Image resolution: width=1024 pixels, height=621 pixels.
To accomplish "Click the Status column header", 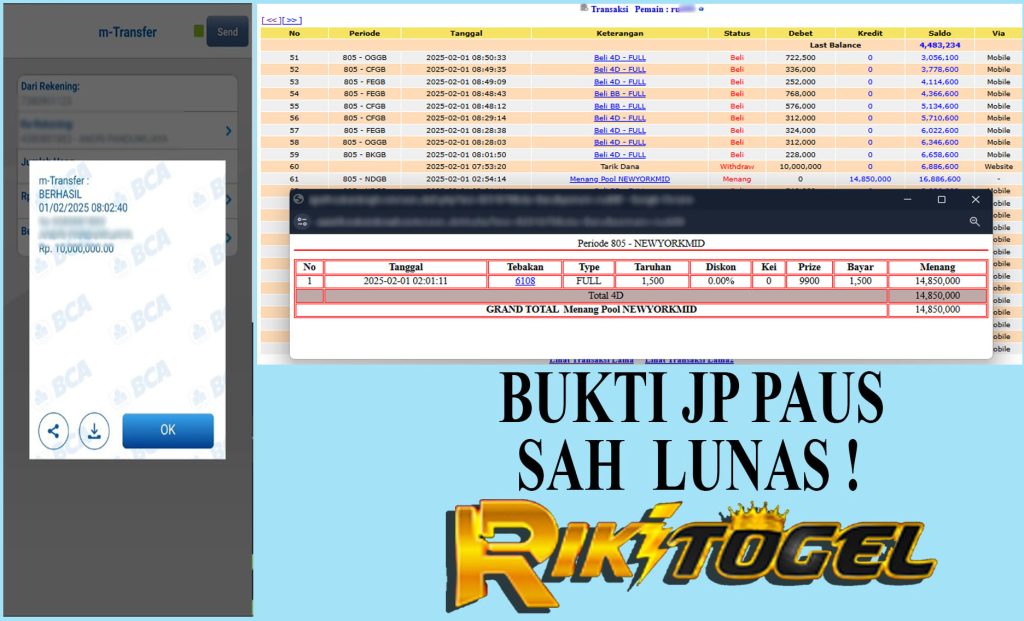I will (737, 33).
